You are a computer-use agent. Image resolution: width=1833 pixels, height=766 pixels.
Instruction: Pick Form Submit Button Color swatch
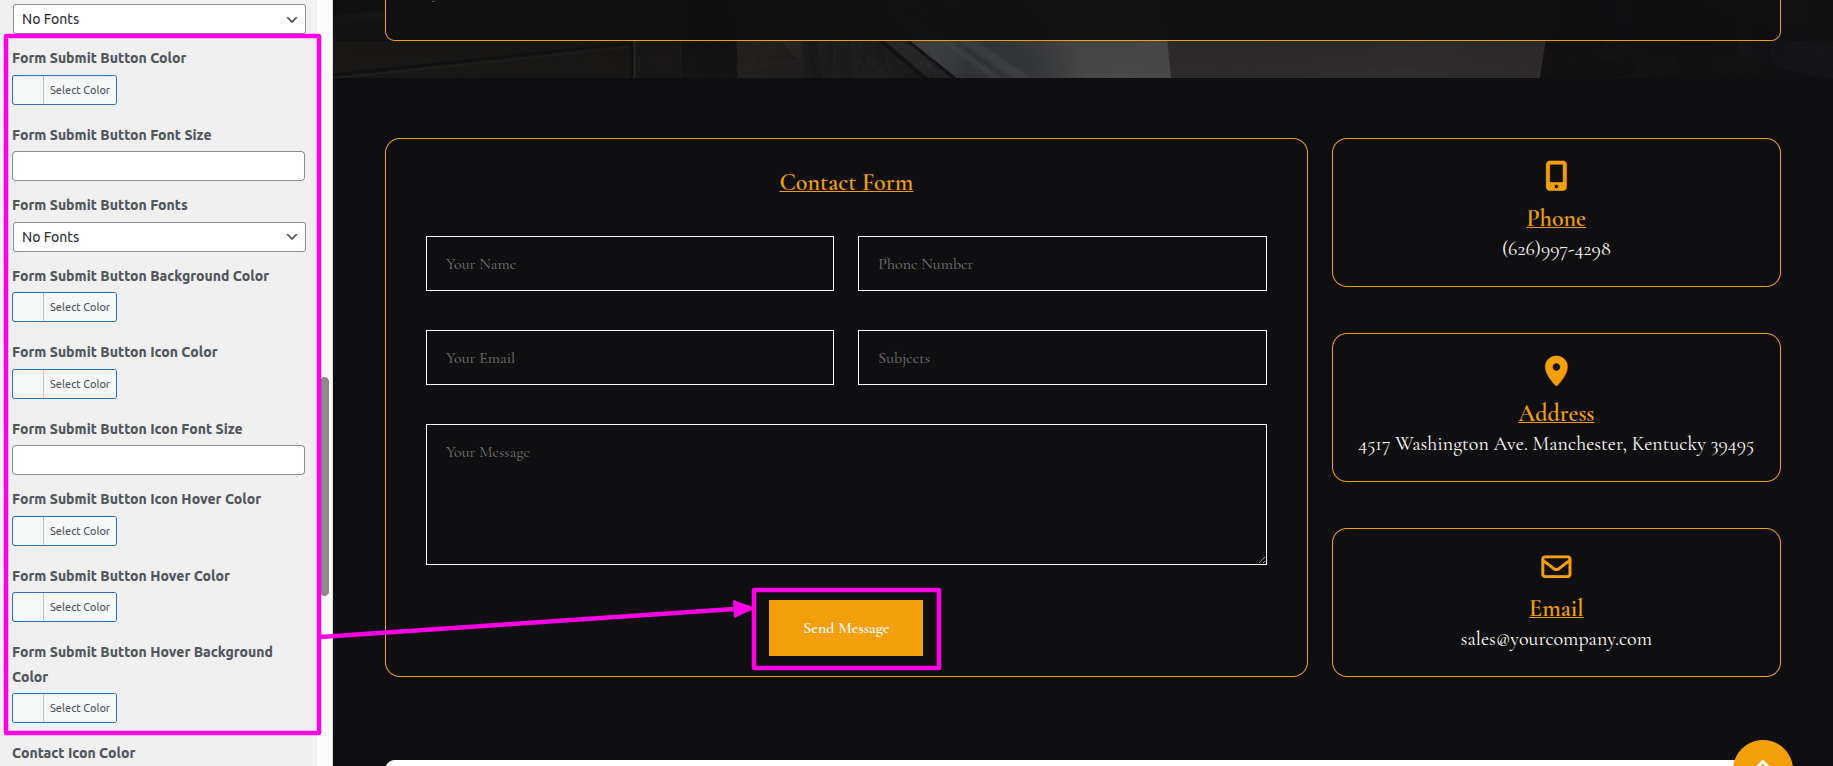point(65,90)
